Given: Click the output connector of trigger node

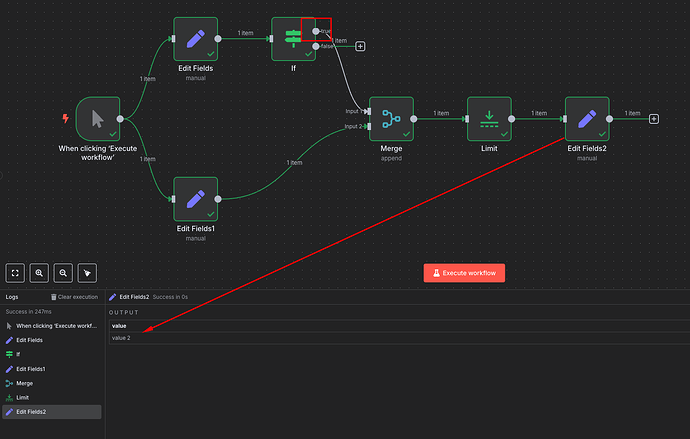Looking at the screenshot, I should coord(120,119).
